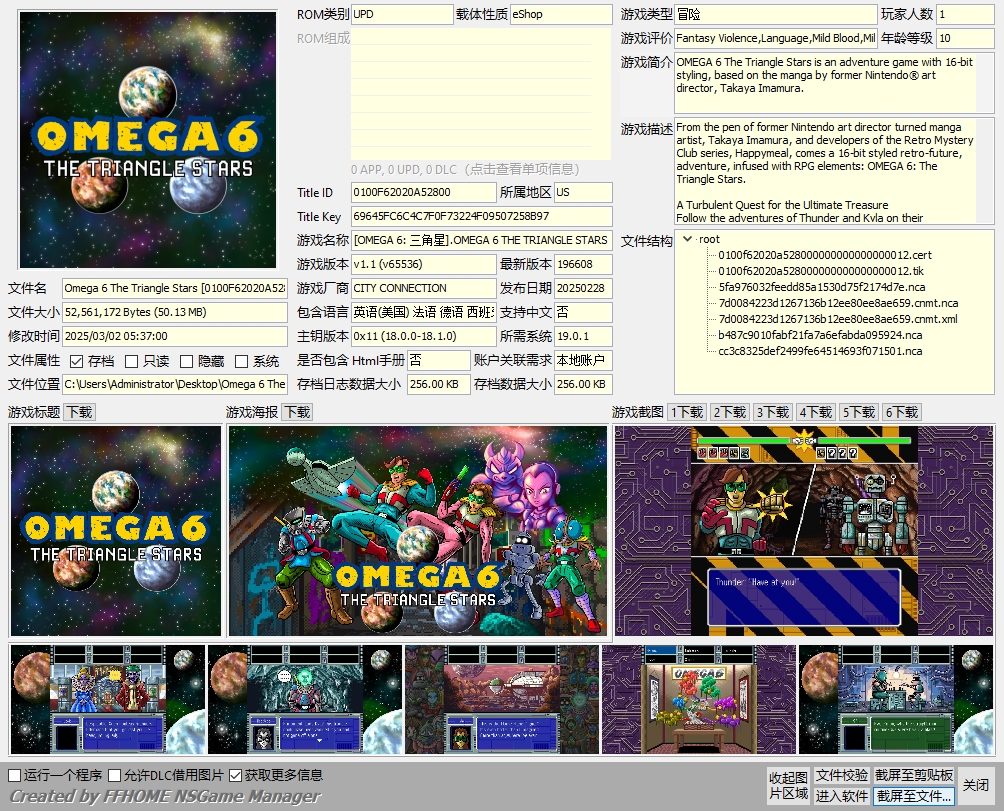
Task: Toggle 允许DLC借用图片 checkbox
Action: point(115,775)
